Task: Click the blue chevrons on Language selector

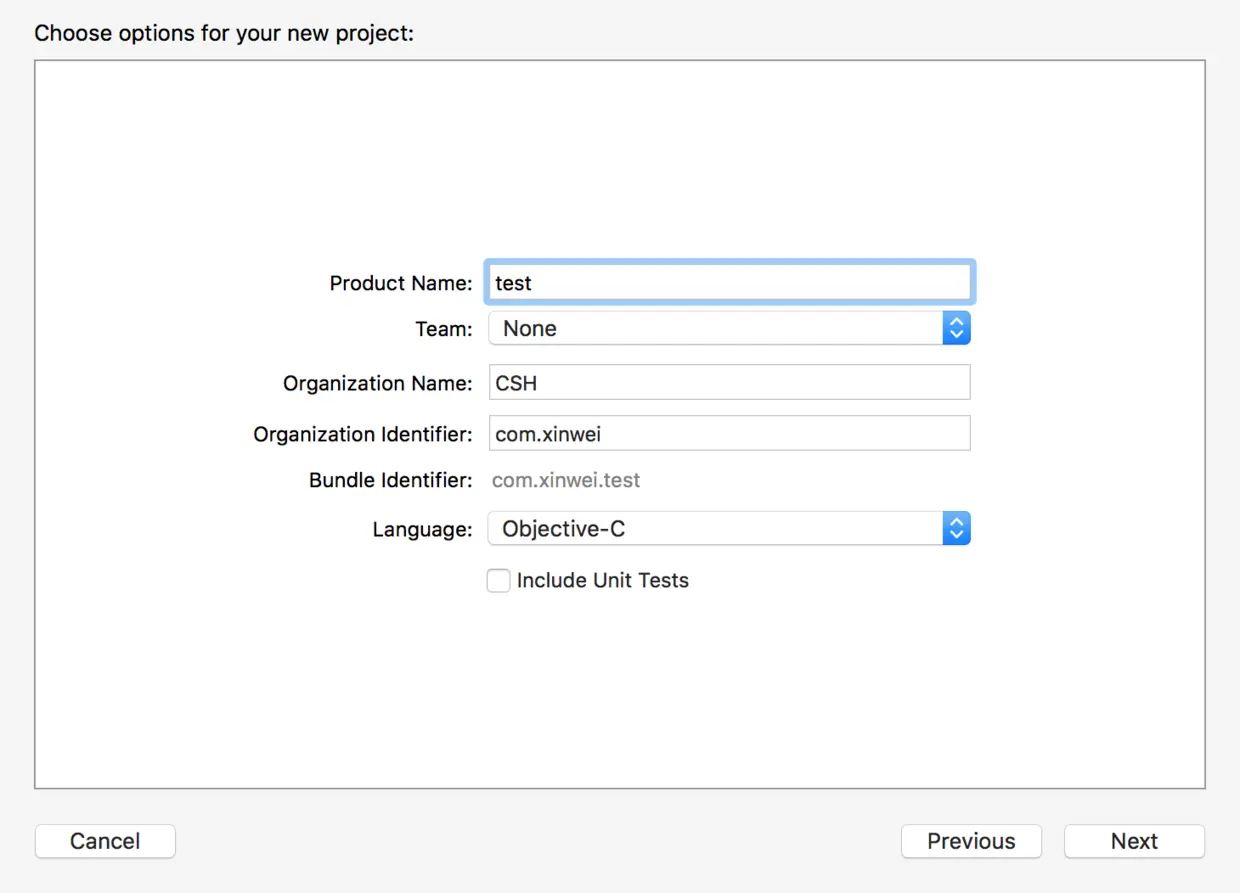Action: [956, 529]
